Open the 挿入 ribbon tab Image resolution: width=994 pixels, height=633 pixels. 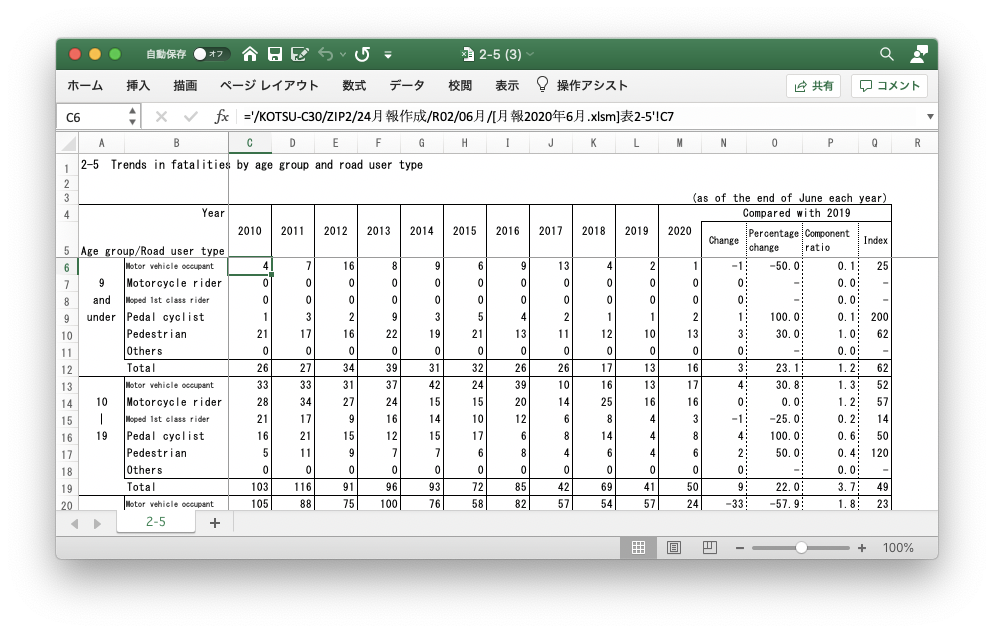[138, 86]
